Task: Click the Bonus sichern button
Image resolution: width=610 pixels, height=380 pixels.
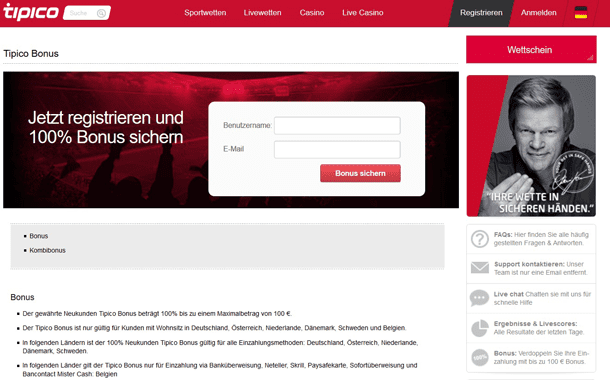Action: (360, 173)
